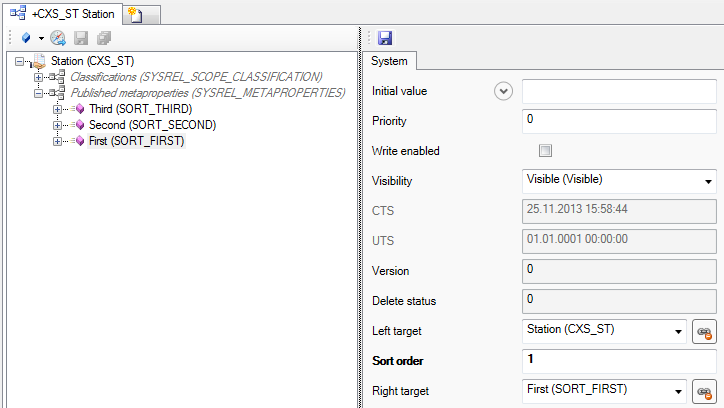Click the purple icon of Third metaproperty
Image resolution: width=724 pixels, height=408 pixels.
(78, 109)
